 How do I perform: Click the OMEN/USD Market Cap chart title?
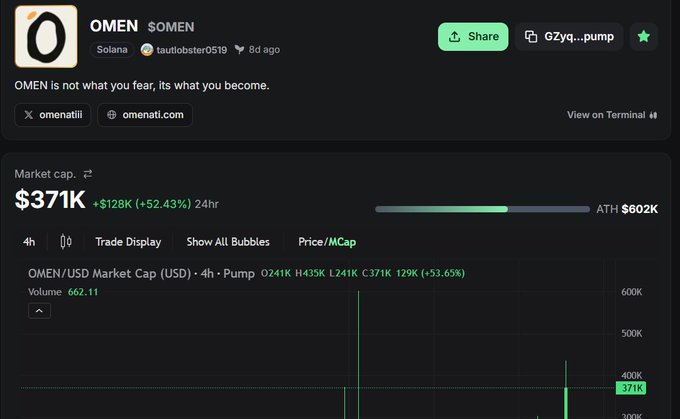(x=141, y=273)
